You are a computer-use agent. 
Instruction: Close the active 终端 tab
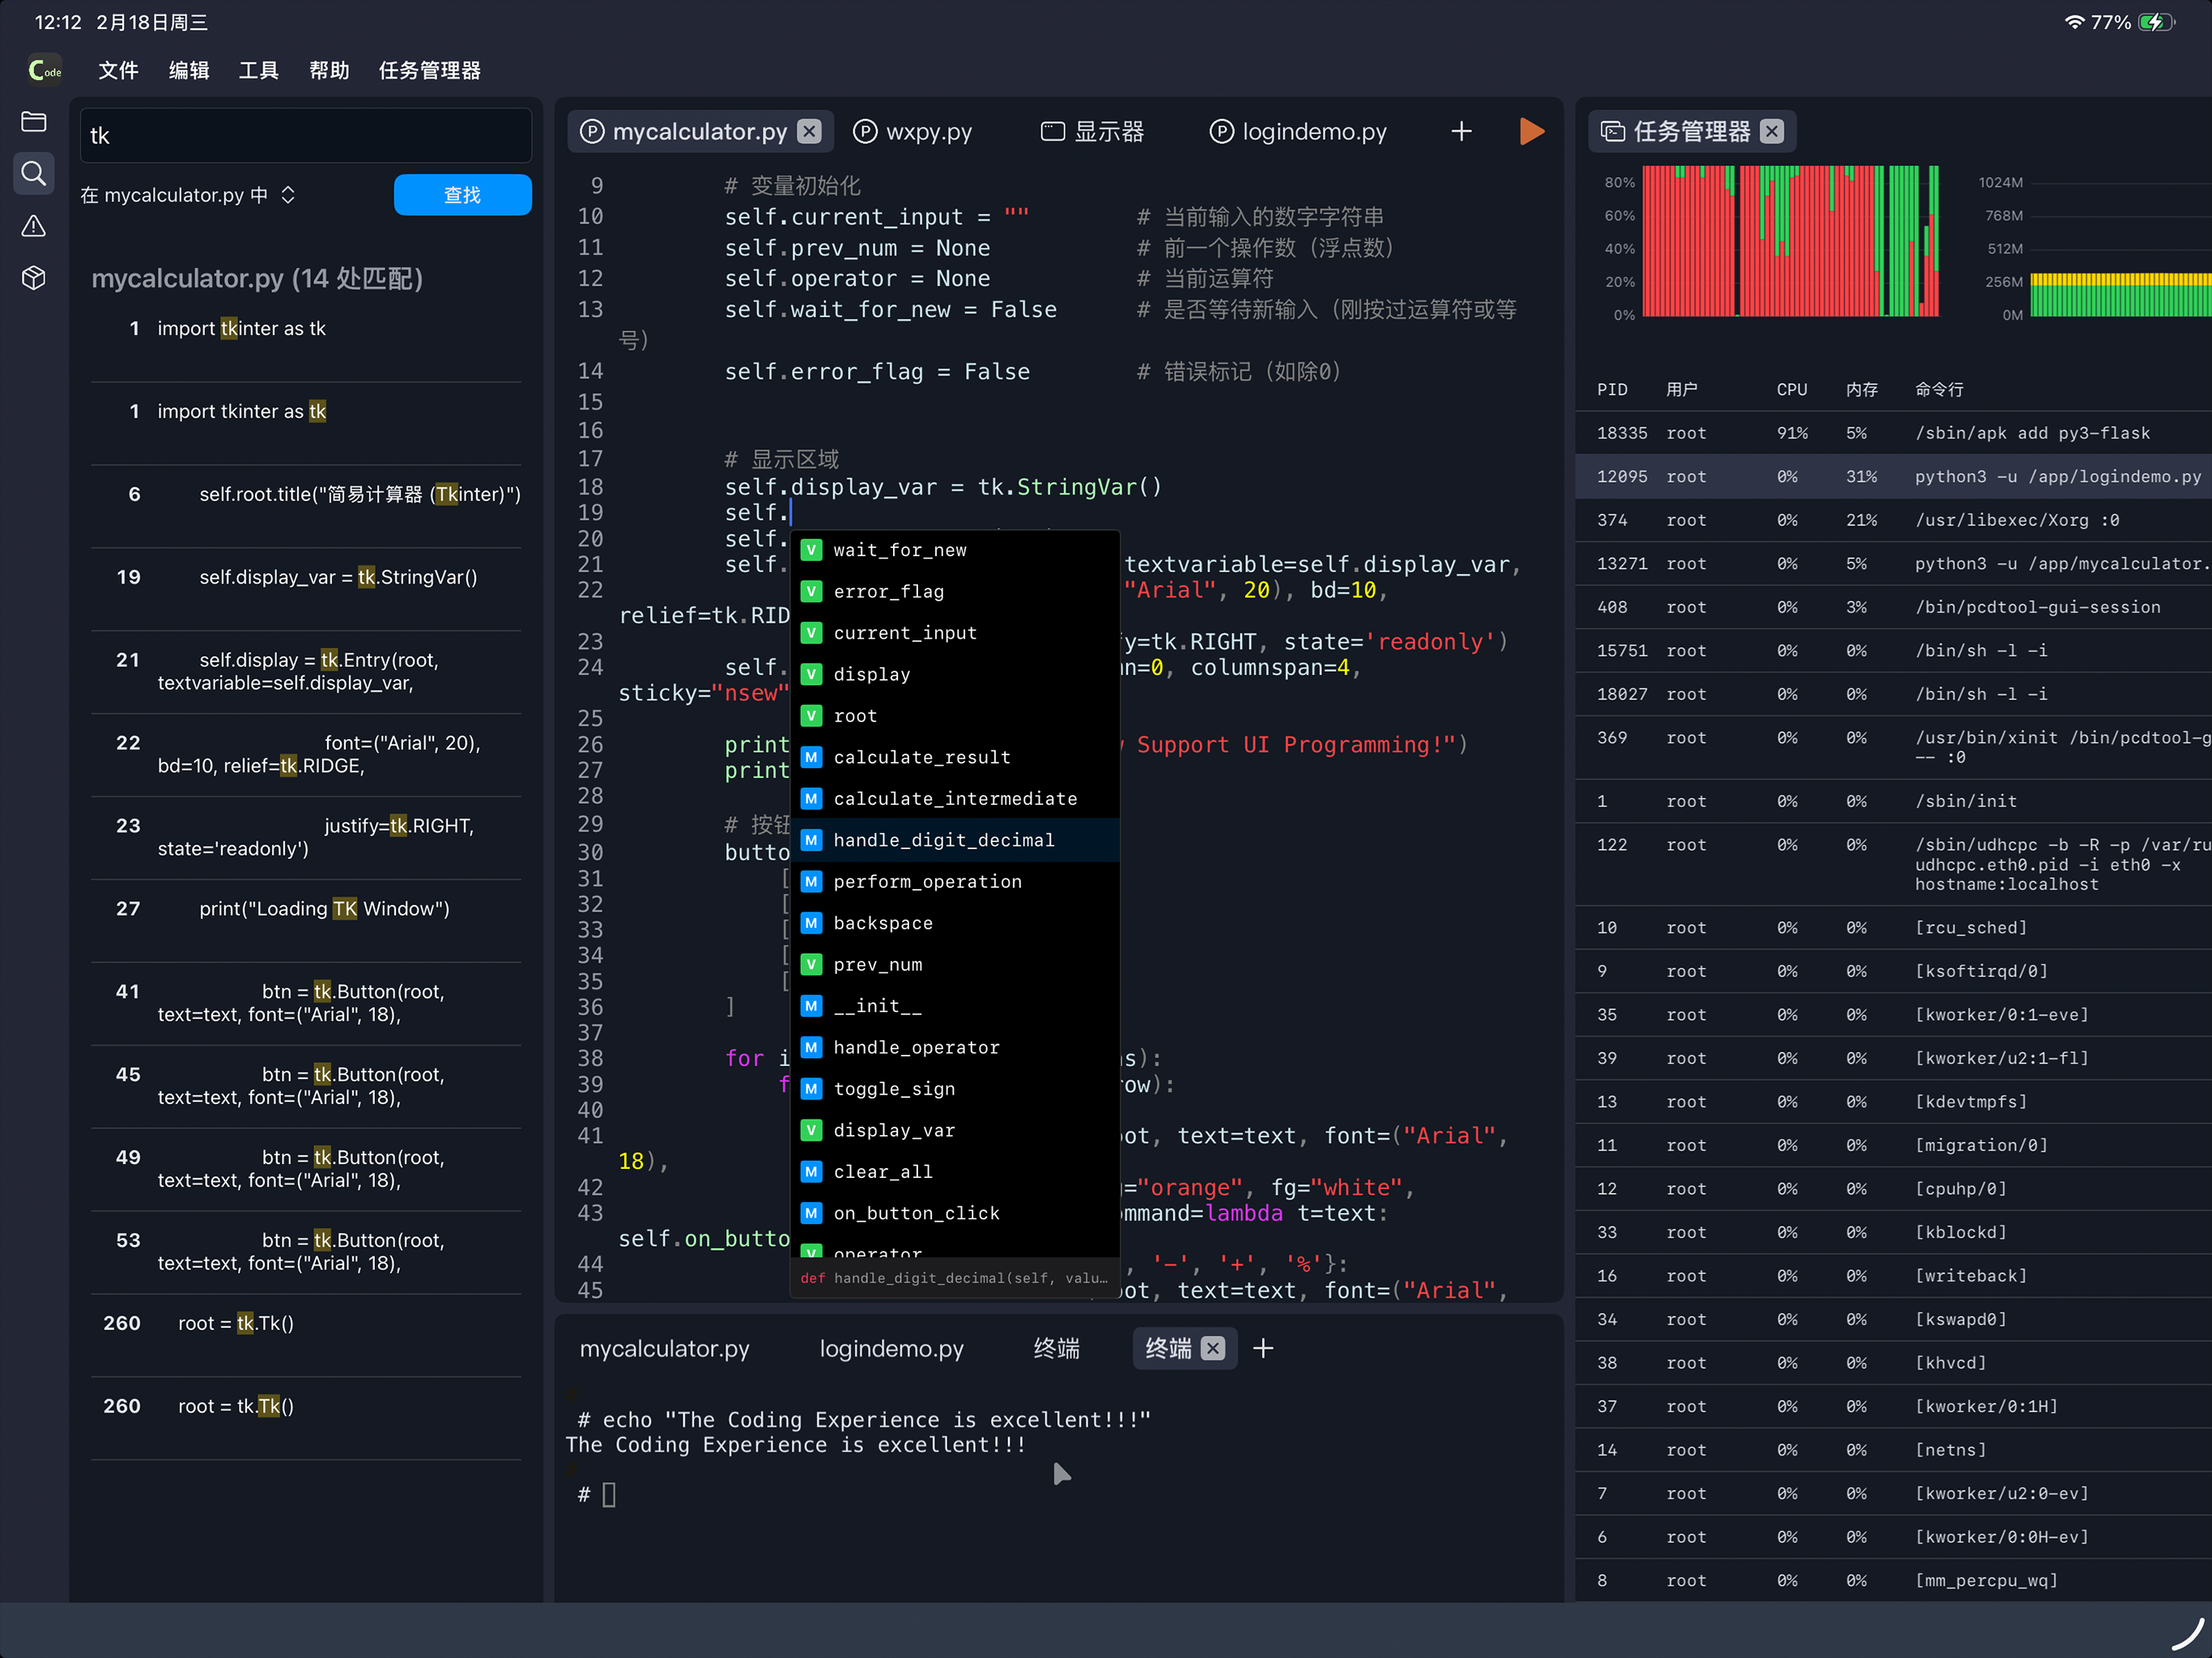(x=1213, y=1348)
